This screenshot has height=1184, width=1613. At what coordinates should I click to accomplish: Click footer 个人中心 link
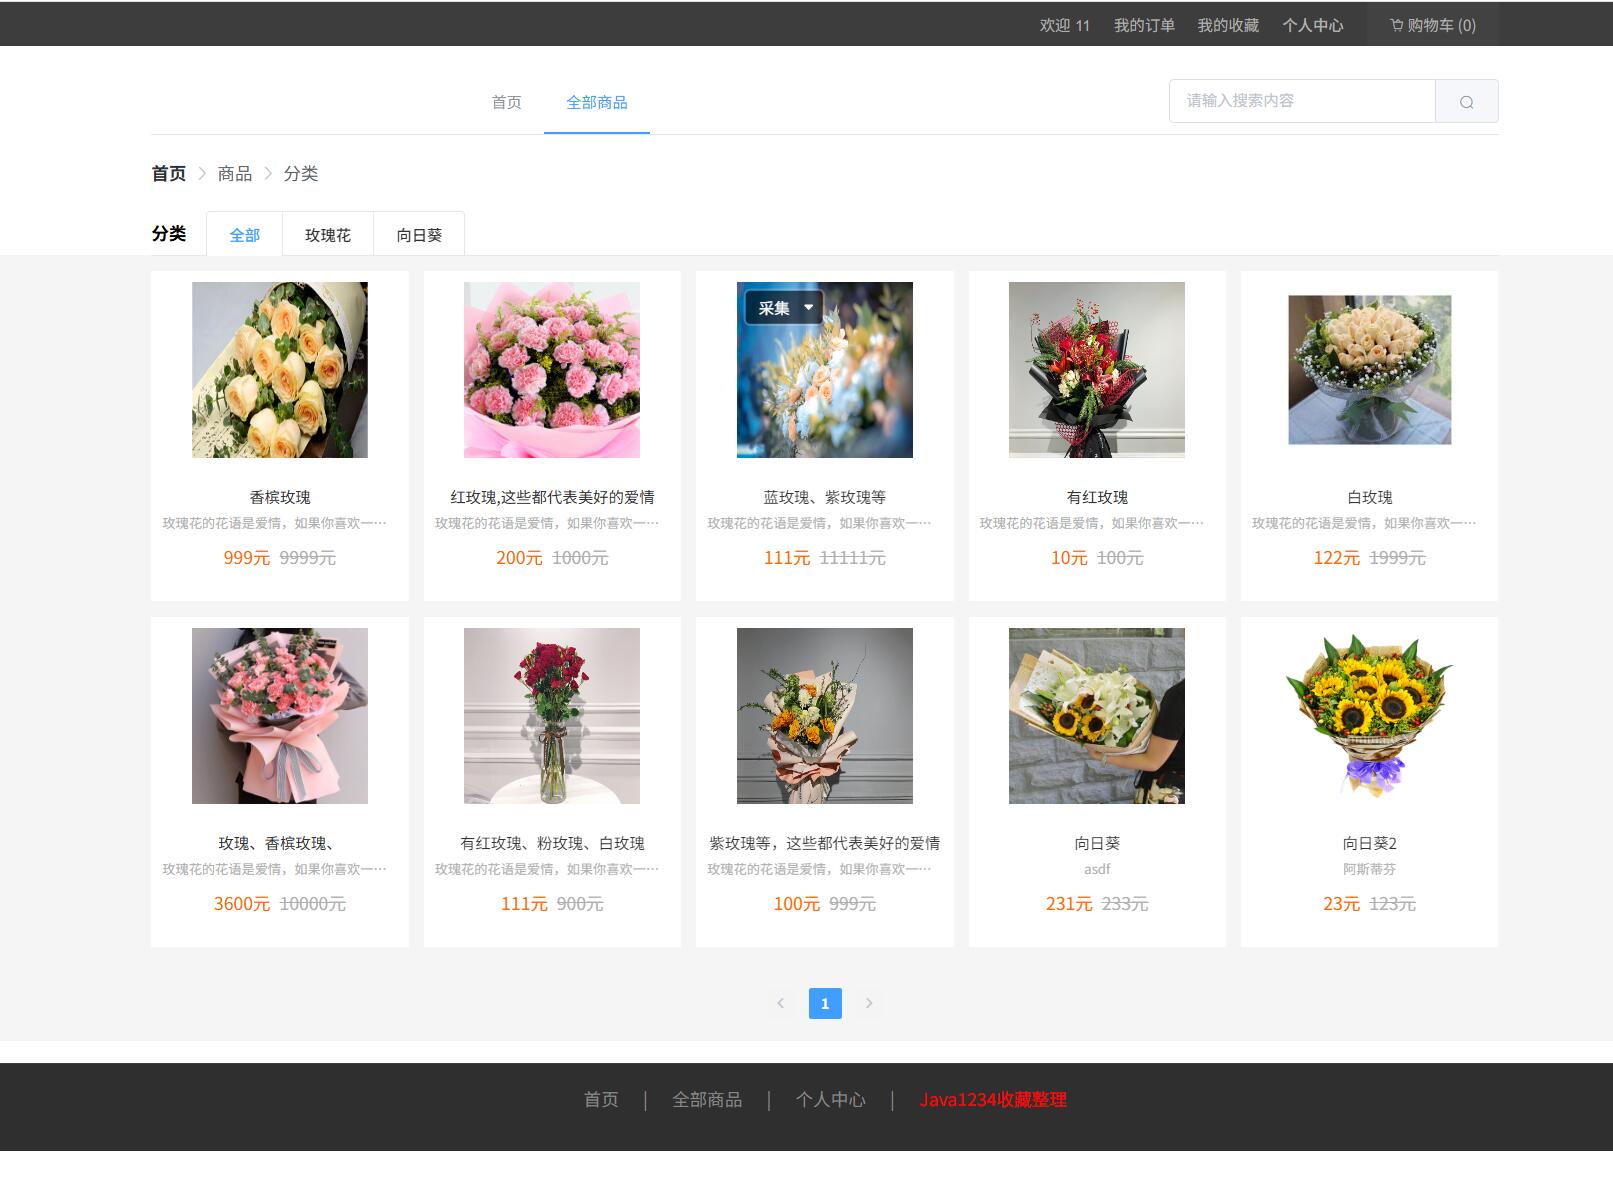tap(830, 1100)
